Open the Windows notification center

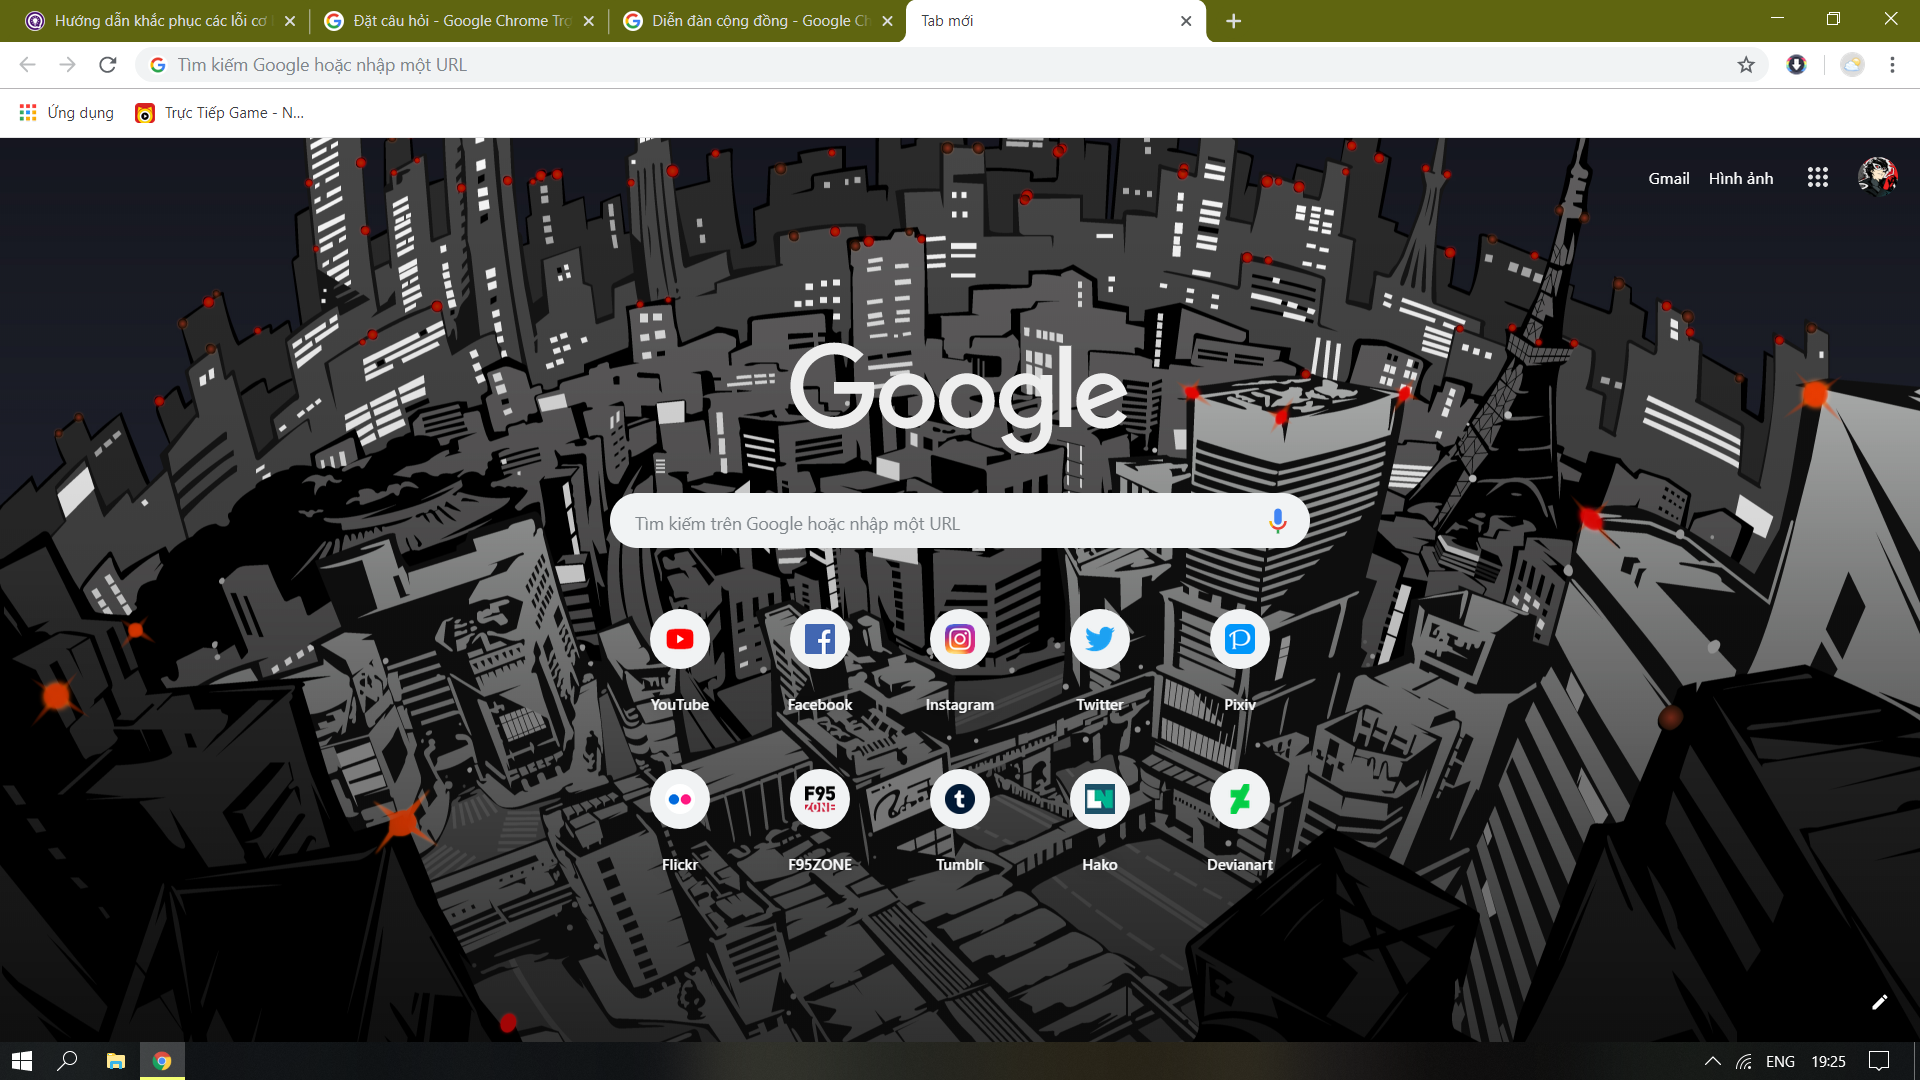click(x=1879, y=1061)
